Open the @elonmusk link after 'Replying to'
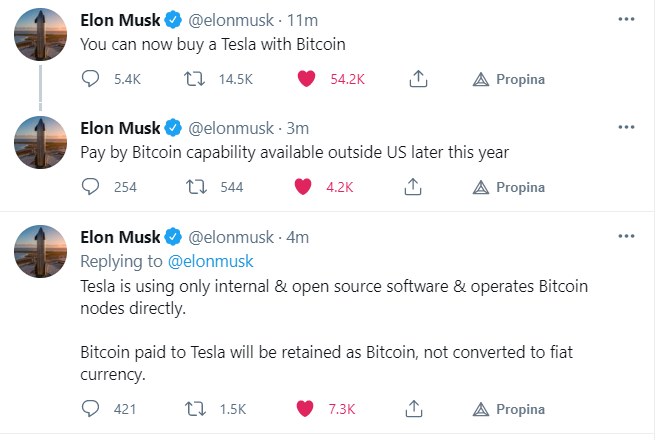The width and height of the screenshot is (657, 440). (211, 261)
